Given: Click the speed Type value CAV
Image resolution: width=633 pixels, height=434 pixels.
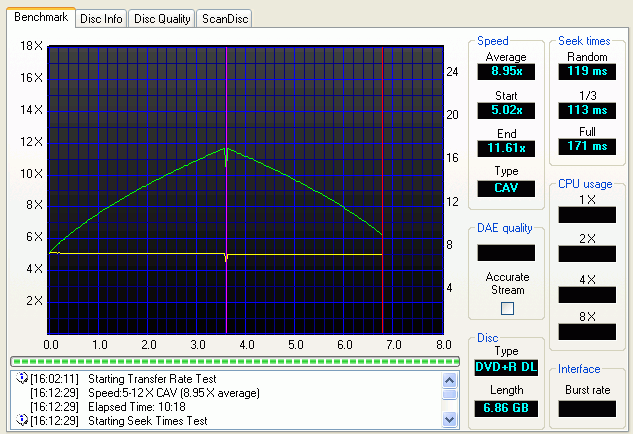Looking at the screenshot, I should [506, 188].
